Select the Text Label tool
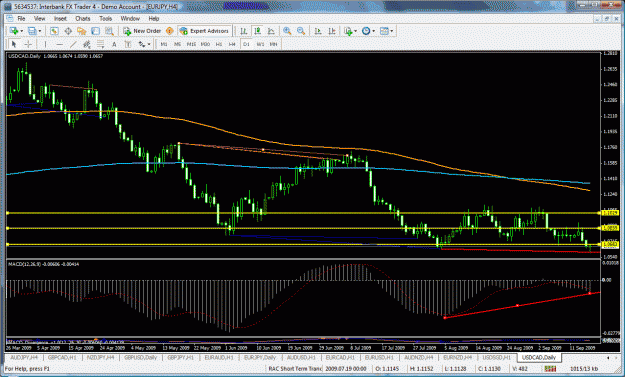 coord(128,44)
